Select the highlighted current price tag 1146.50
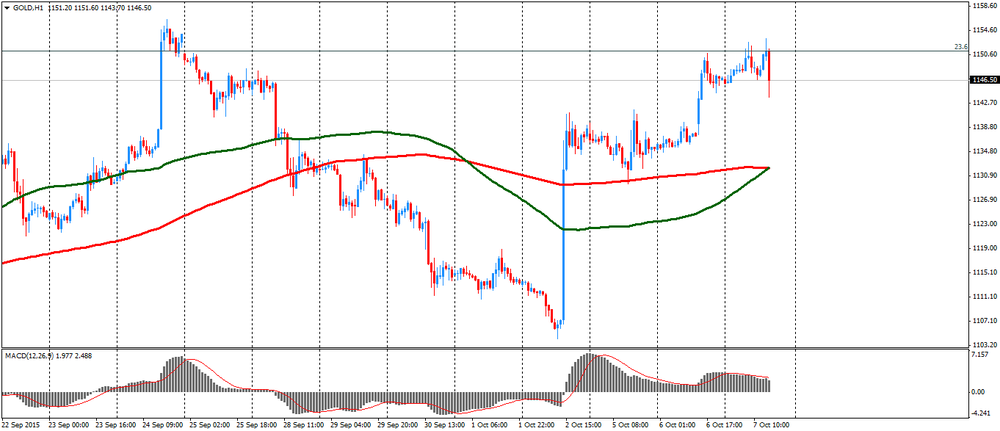Image resolution: width=1000 pixels, height=431 pixels. pos(983,80)
